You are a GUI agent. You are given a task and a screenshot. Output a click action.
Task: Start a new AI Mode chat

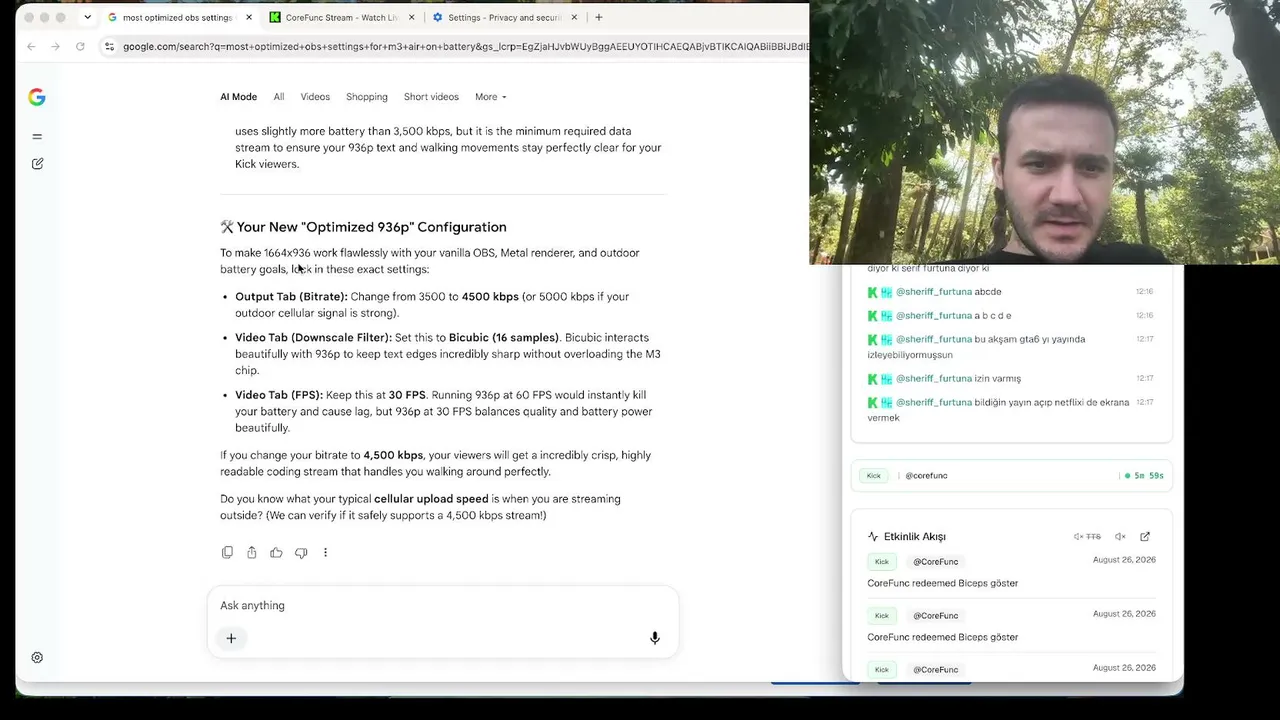pos(37,163)
